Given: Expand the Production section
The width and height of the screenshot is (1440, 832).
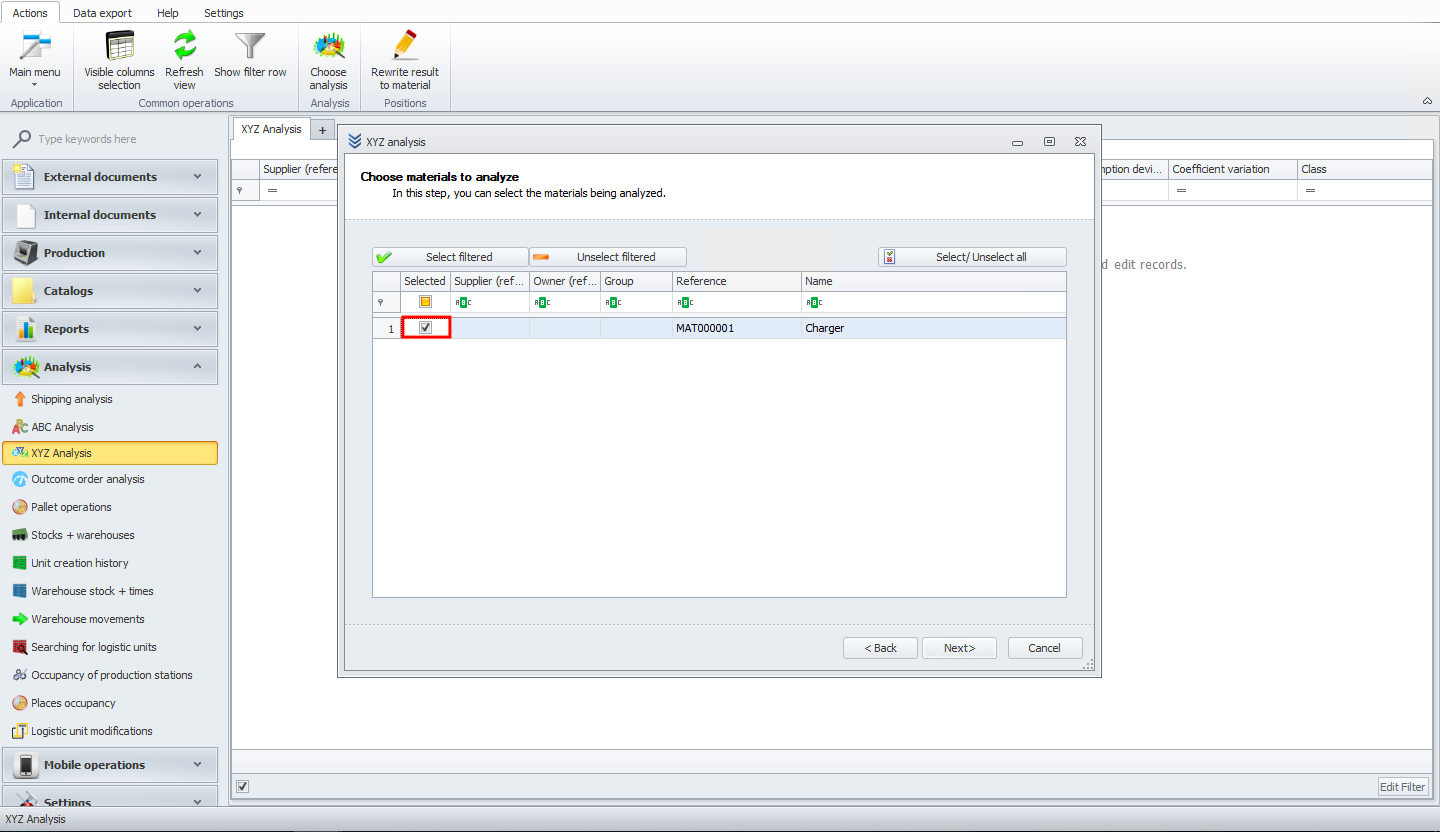Looking at the screenshot, I should tap(110, 253).
